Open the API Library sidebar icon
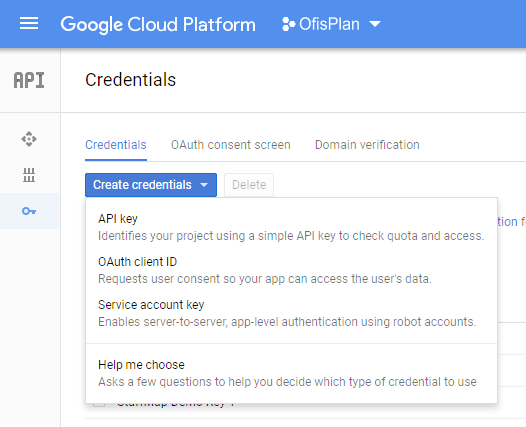This screenshot has height=427, width=526. pyautogui.click(x=29, y=175)
